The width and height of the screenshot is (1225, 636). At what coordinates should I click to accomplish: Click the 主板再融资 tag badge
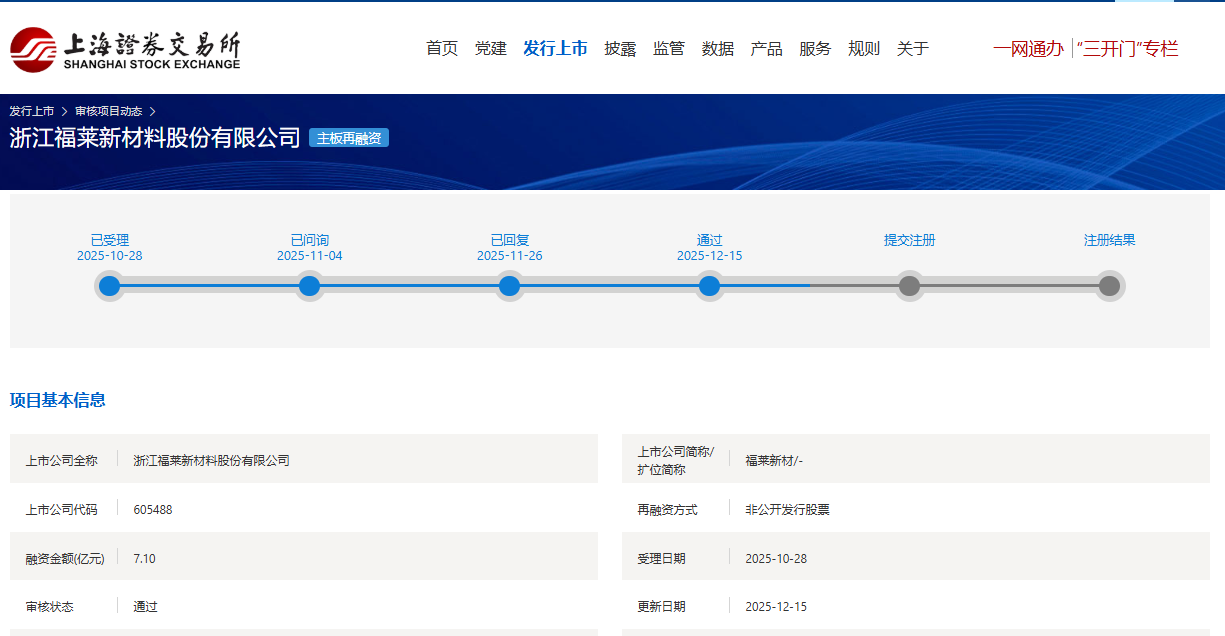349,138
